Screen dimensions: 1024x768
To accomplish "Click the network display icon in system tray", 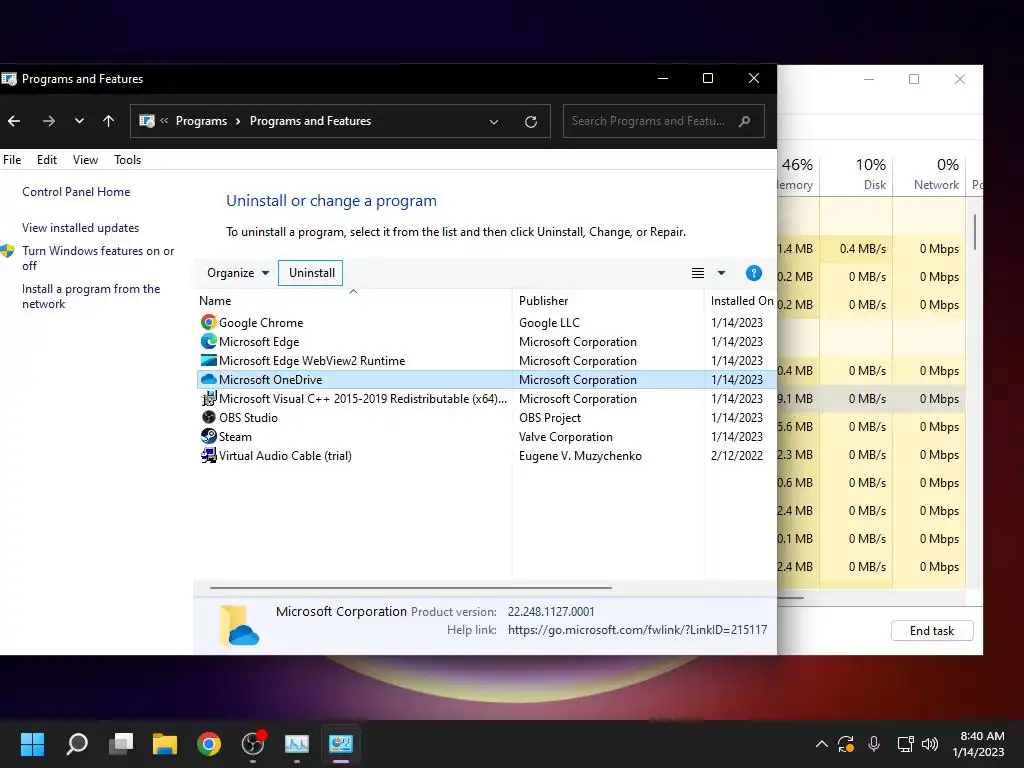I will (x=904, y=744).
